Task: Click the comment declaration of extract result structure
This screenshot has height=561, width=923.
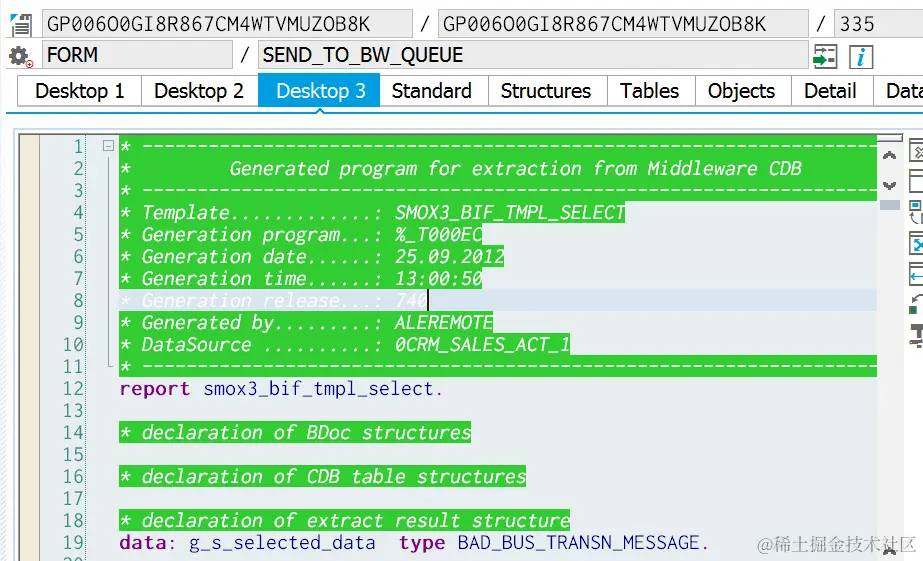Action: 344,520
